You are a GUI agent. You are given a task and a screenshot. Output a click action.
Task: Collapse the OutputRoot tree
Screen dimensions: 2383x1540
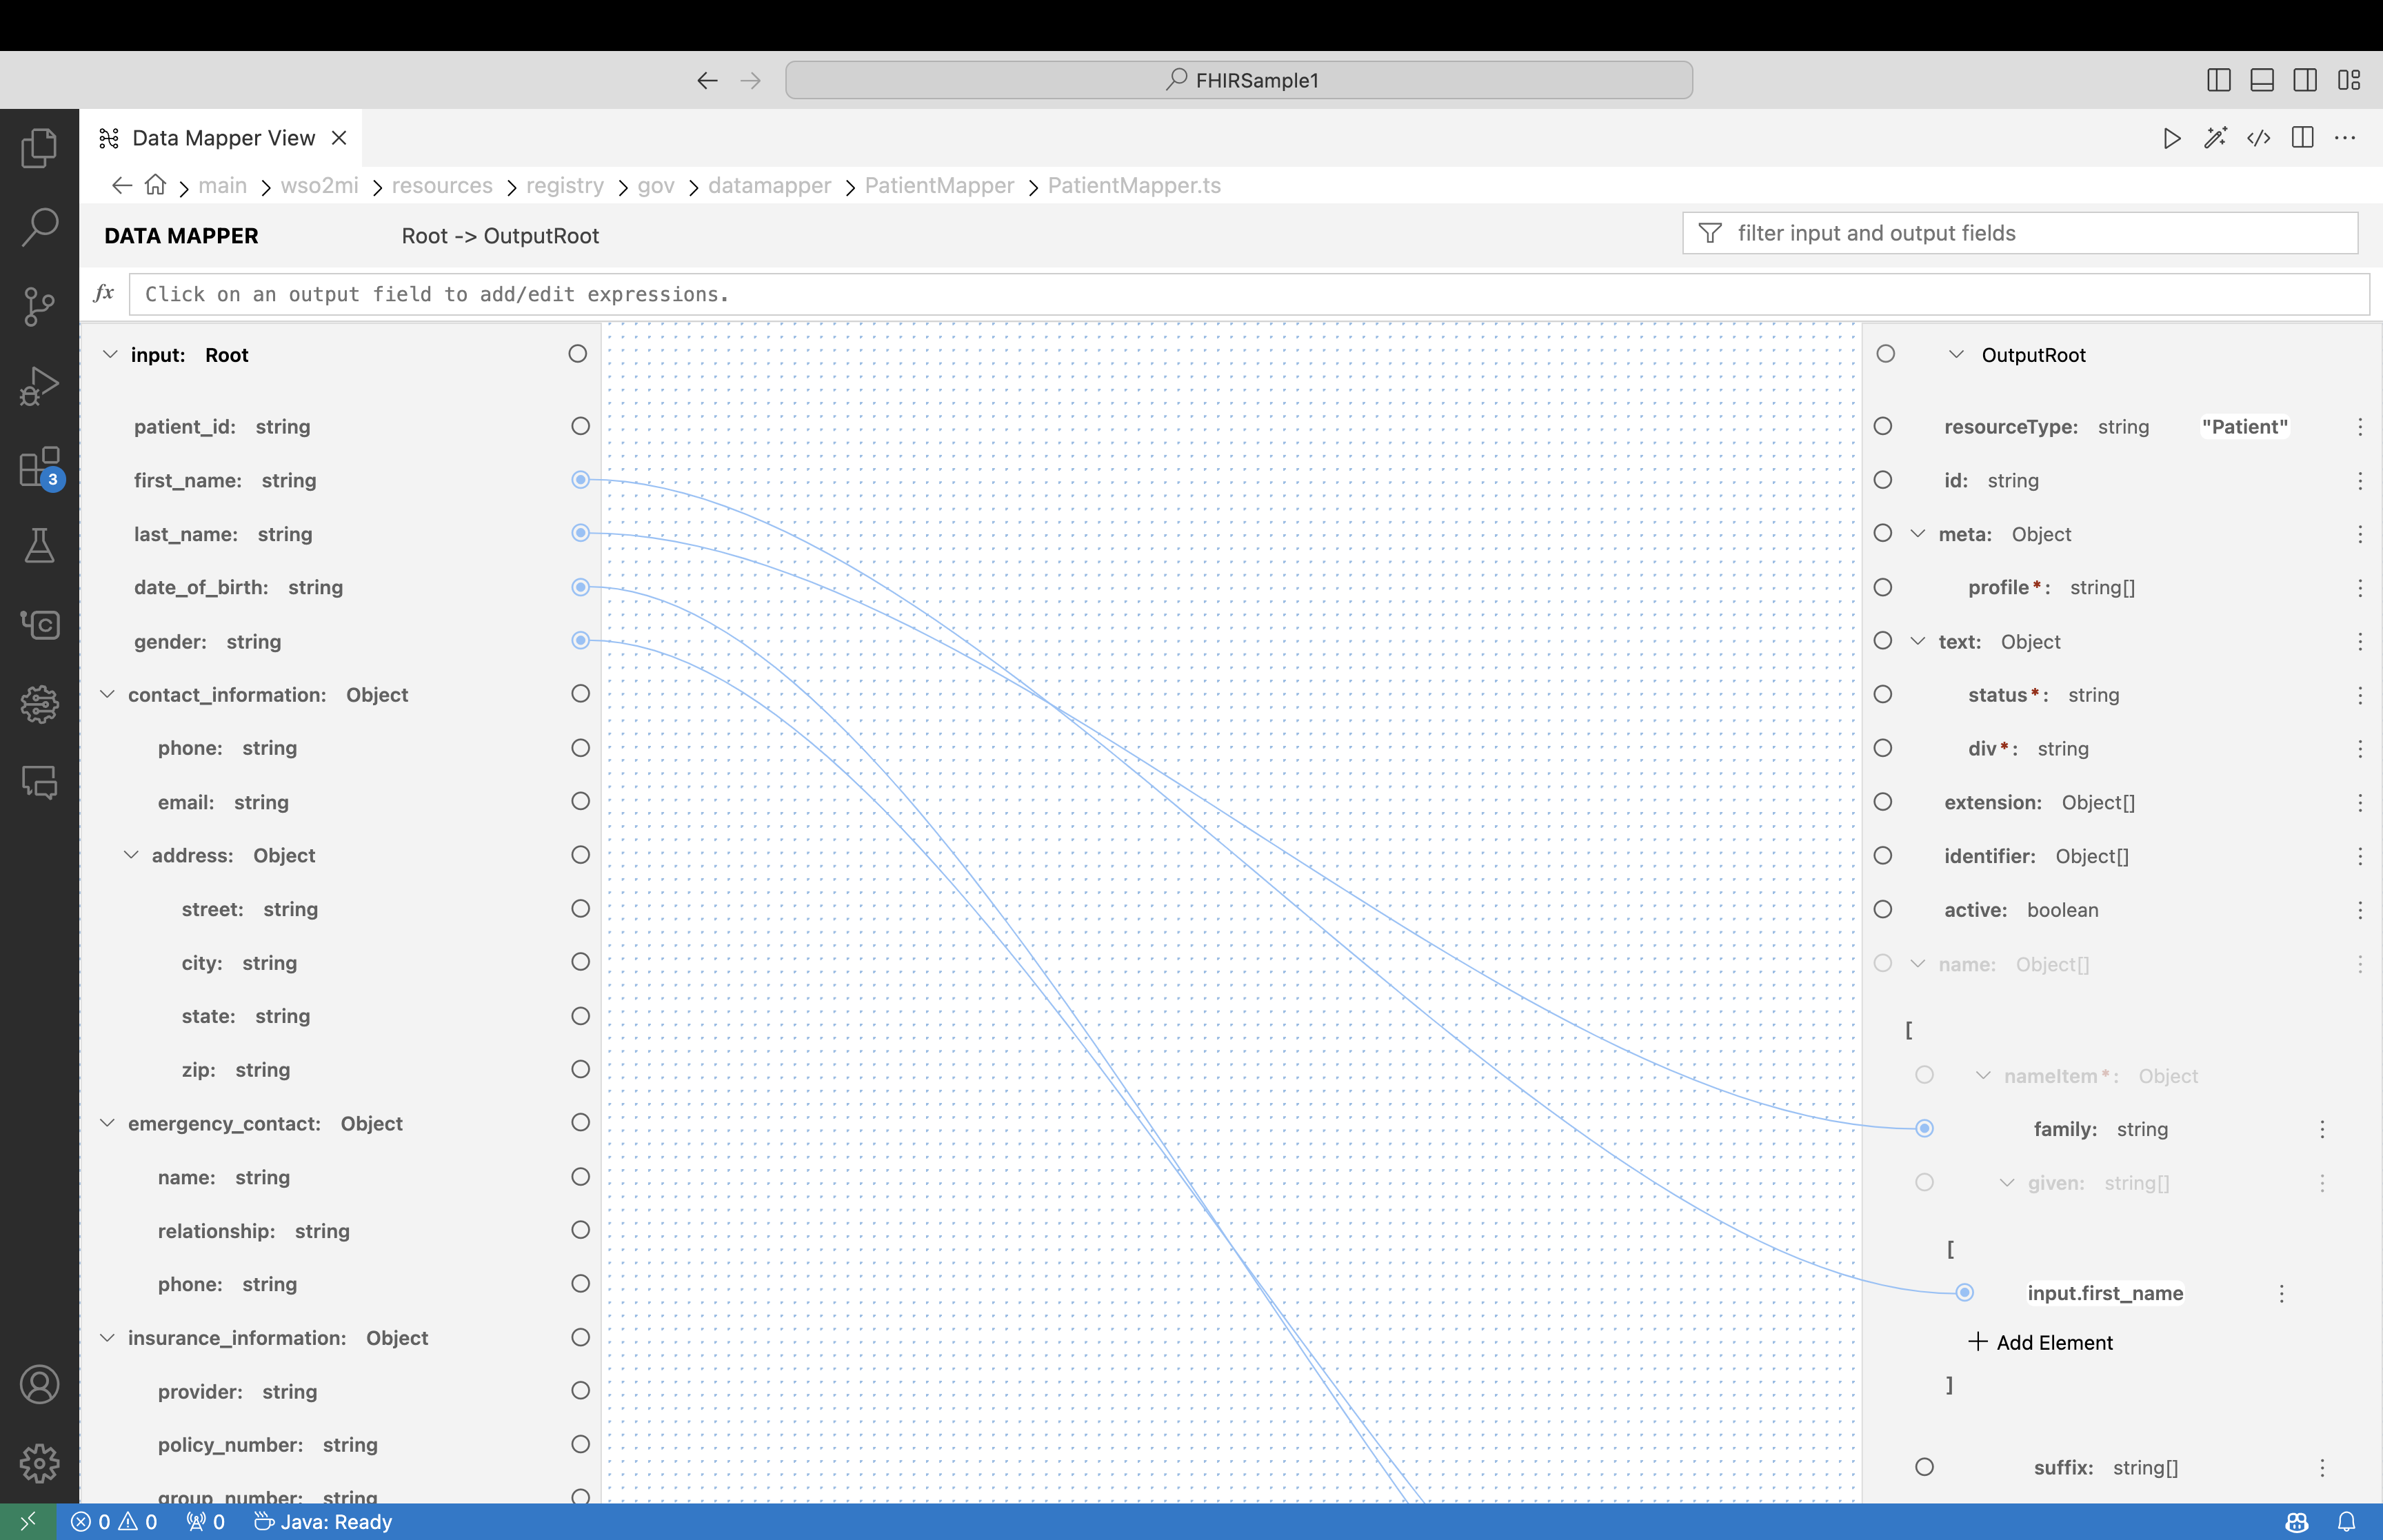click(x=1957, y=354)
